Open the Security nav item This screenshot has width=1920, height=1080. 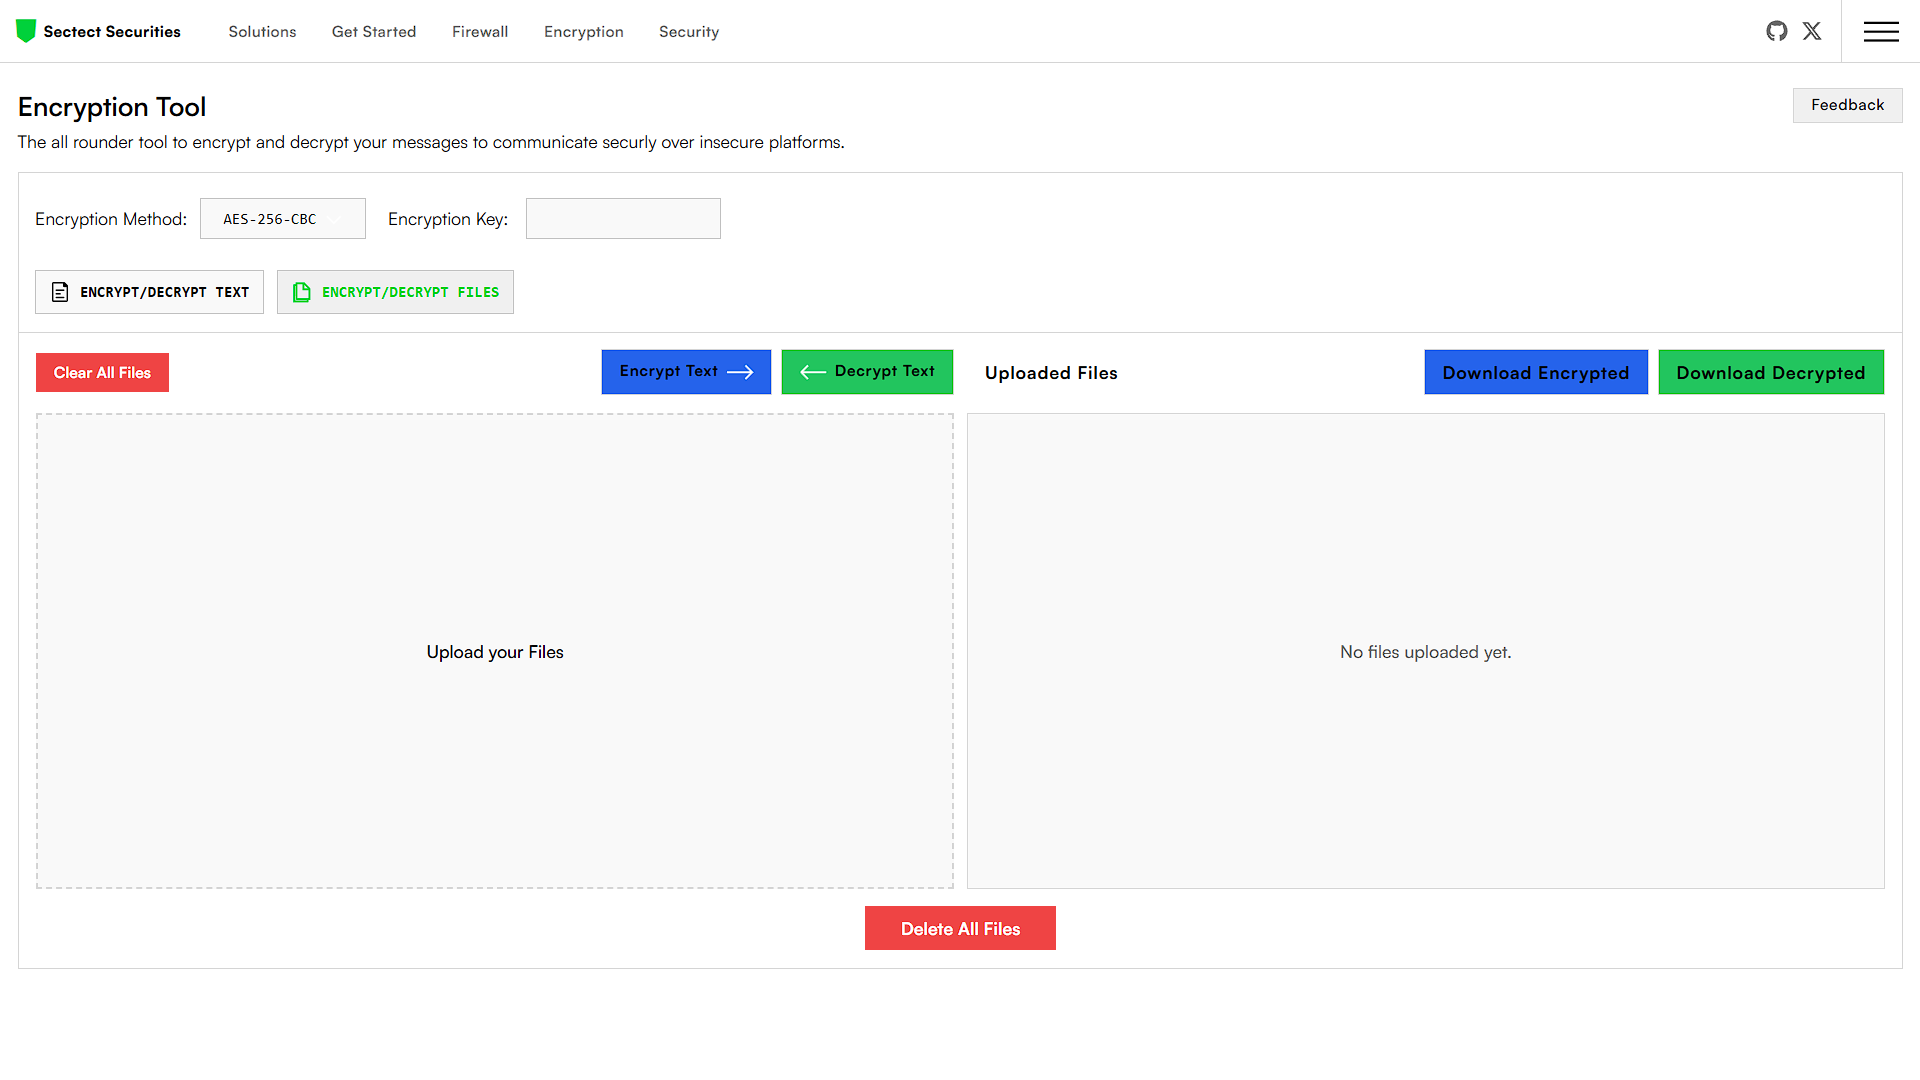[689, 32]
